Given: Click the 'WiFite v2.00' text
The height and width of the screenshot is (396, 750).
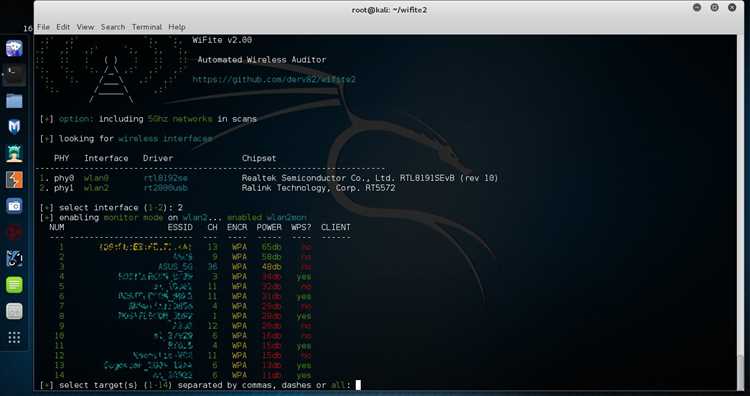Looking at the screenshot, I should tap(222, 40).
